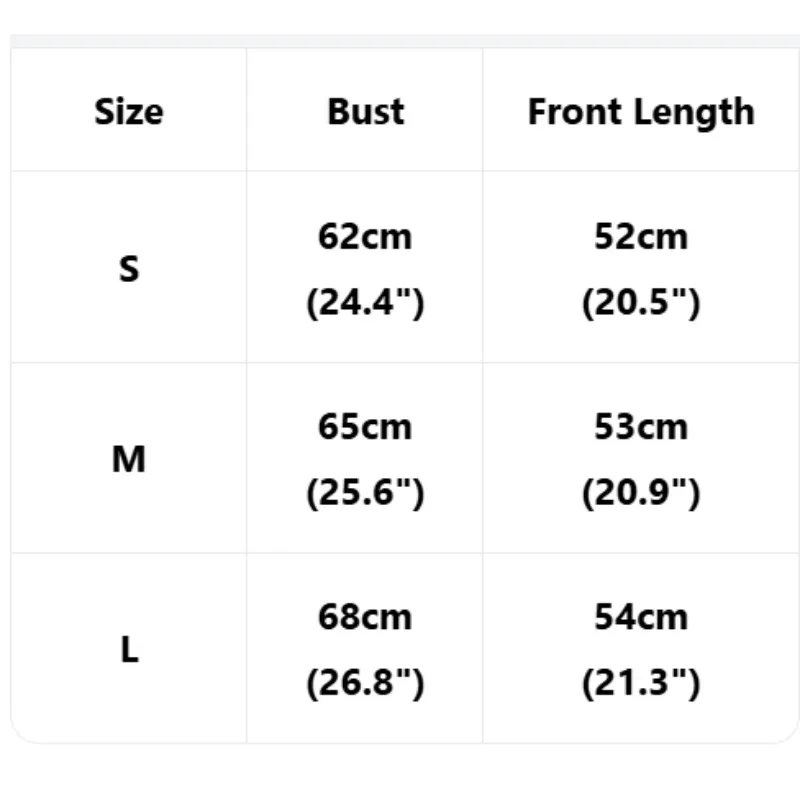Viewport: 800px width, 800px height.
Task: Select the S size cell
Action: (129, 269)
